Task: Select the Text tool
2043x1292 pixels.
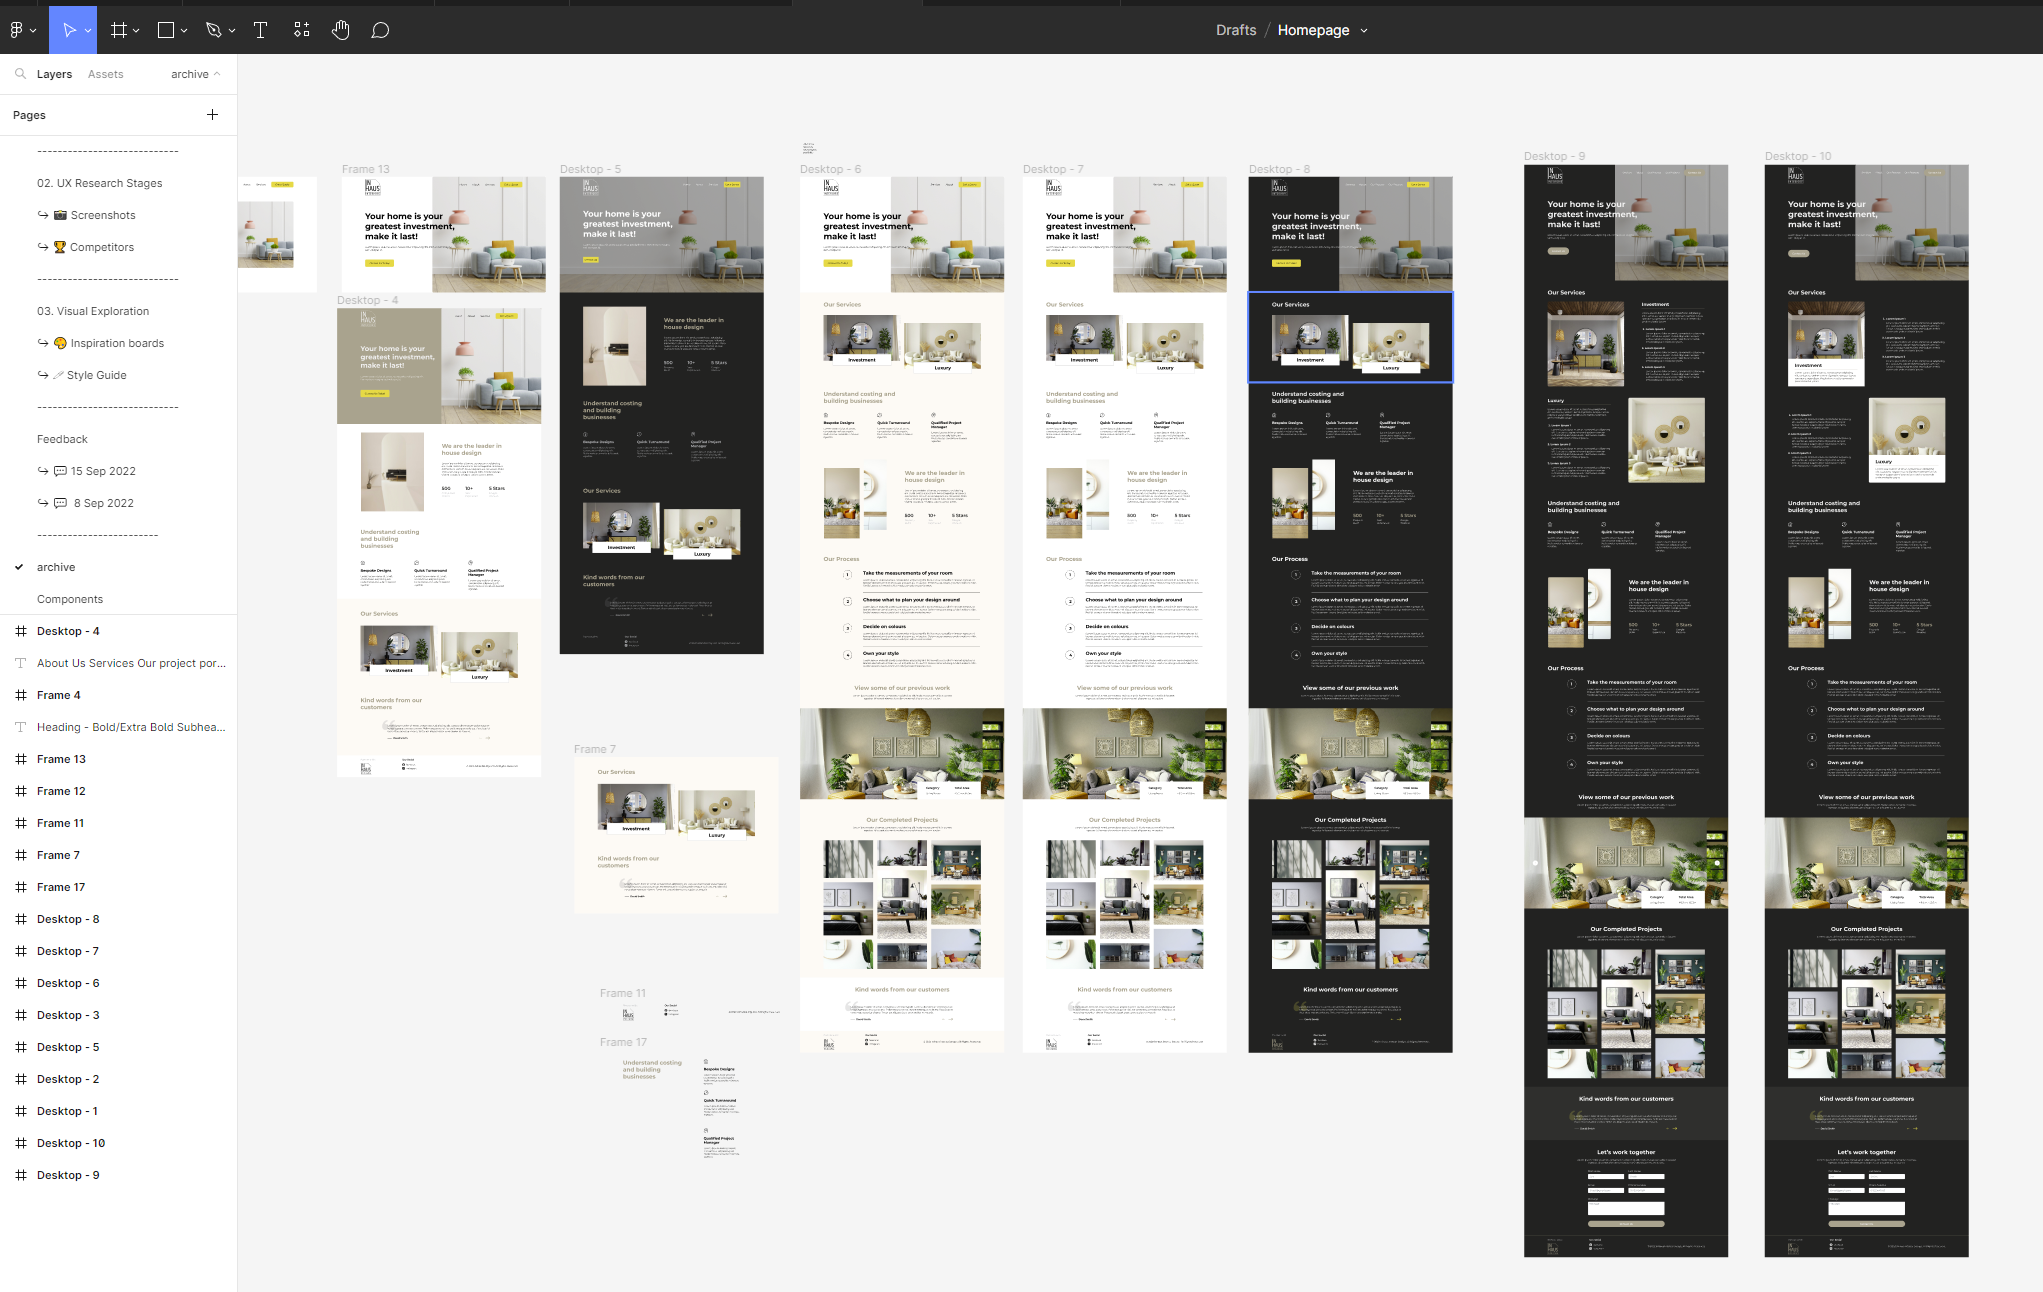Action: click(x=260, y=29)
